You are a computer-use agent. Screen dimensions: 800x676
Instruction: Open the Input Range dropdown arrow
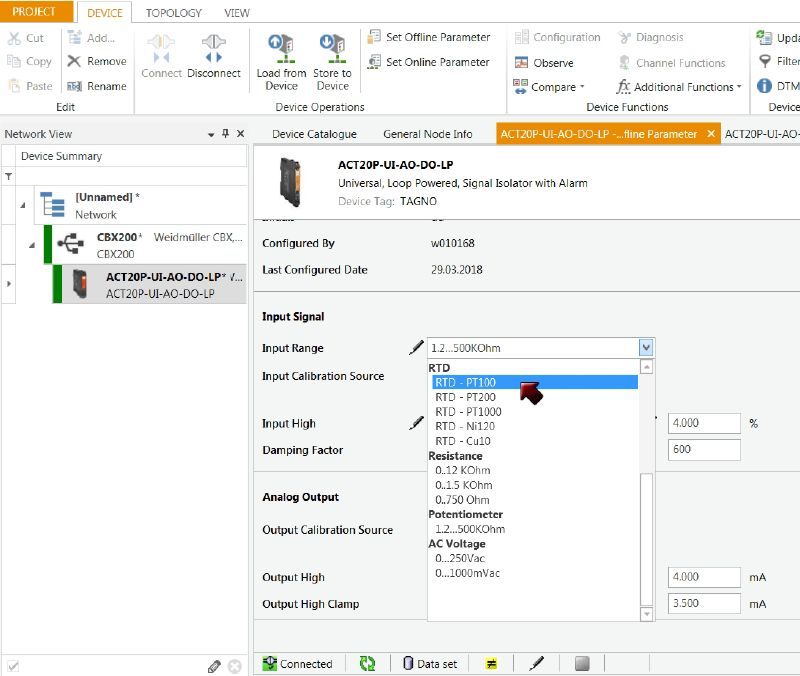(645, 348)
